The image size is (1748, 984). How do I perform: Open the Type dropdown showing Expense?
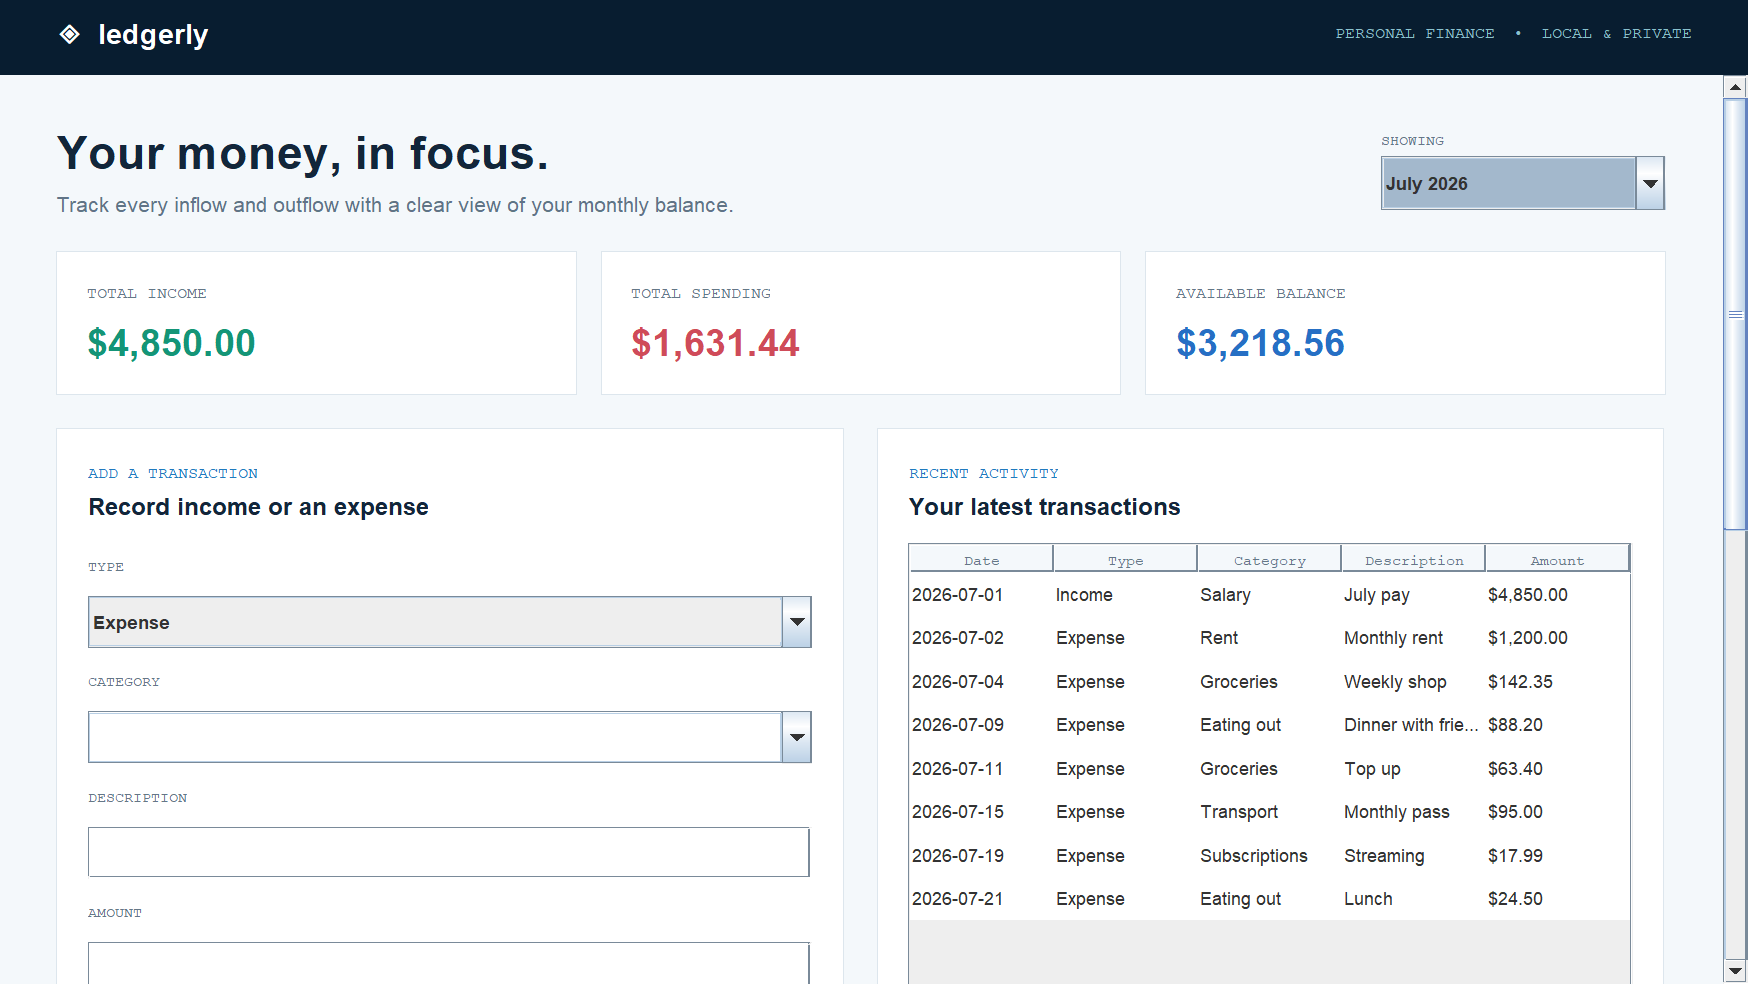(x=449, y=622)
